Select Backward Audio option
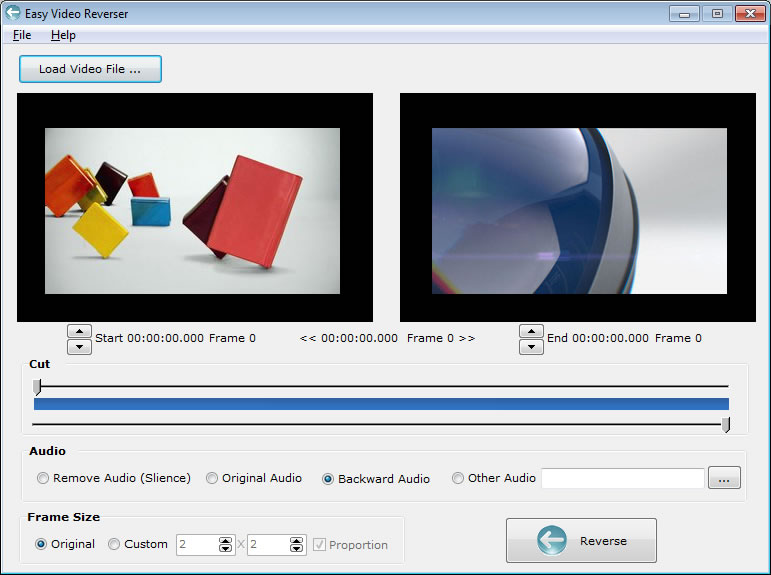 point(376,479)
